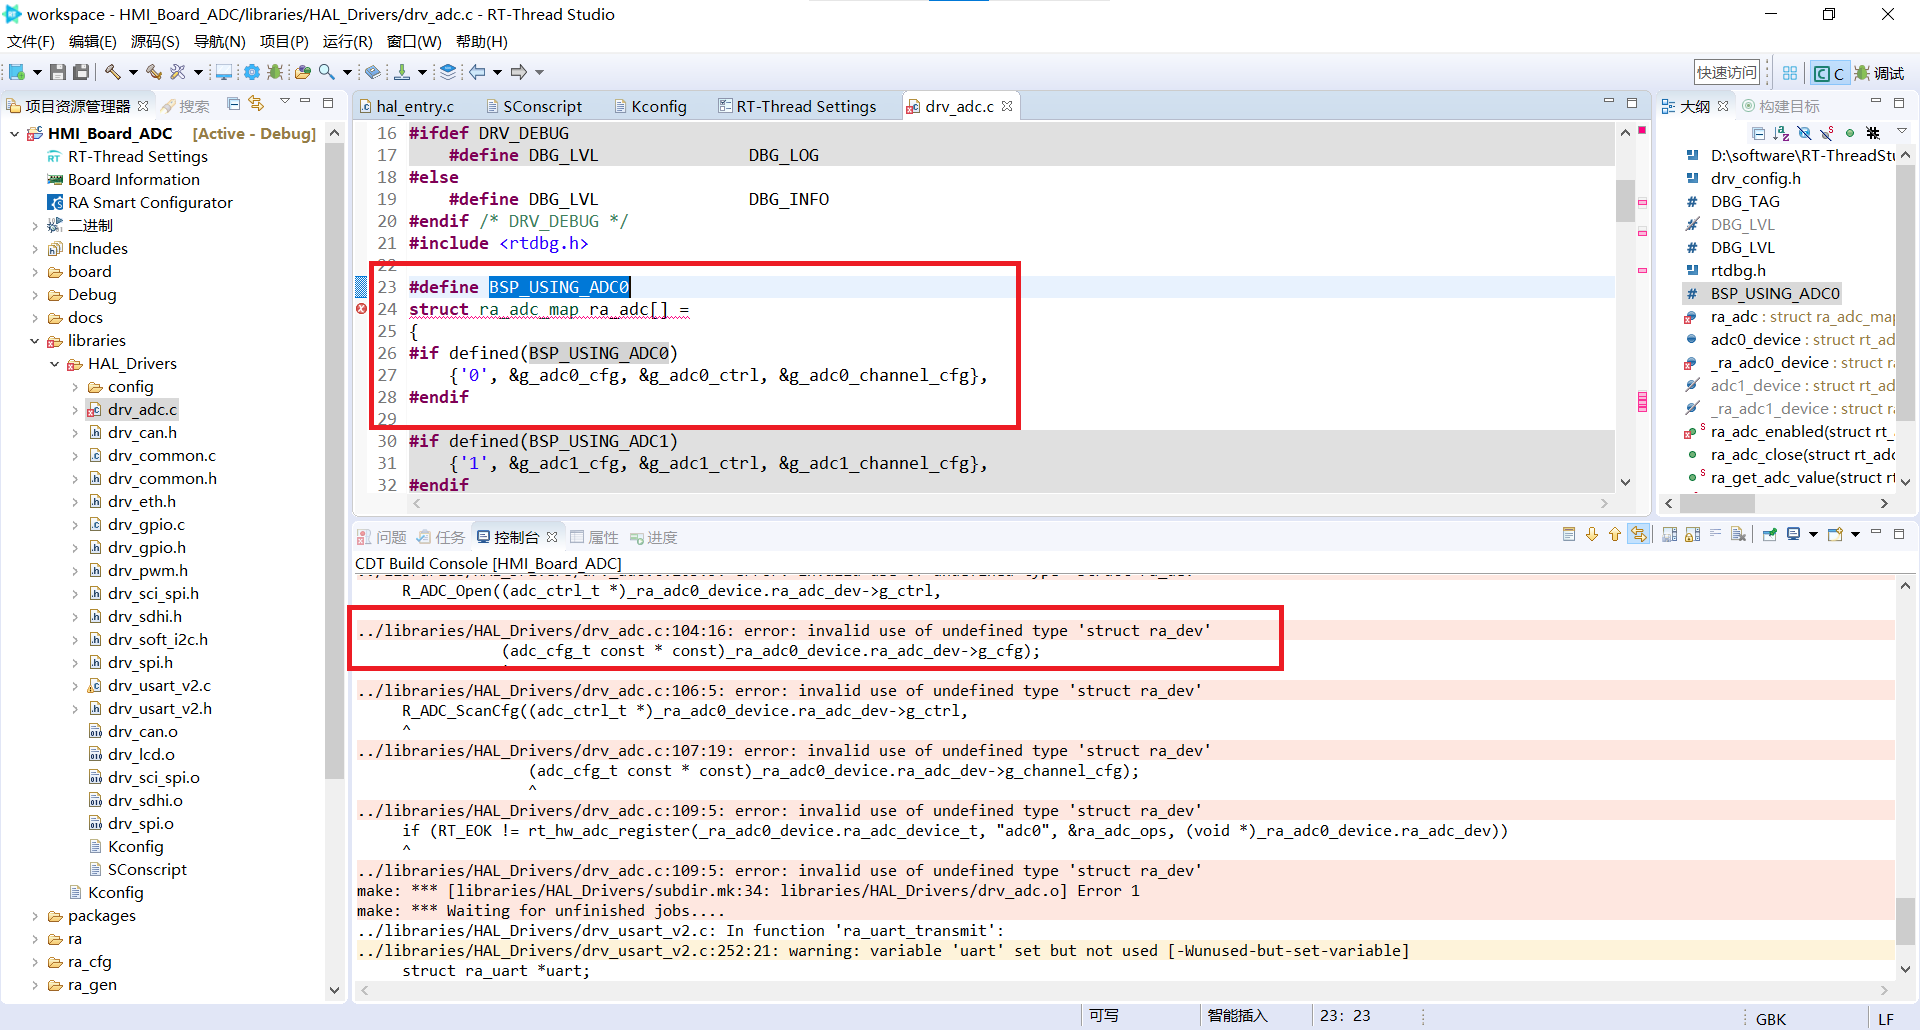This screenshot has width=1920, height=1030.
Task: Collapse the HMI_Board_ADC project node
Action: click(x=15, y=134)
